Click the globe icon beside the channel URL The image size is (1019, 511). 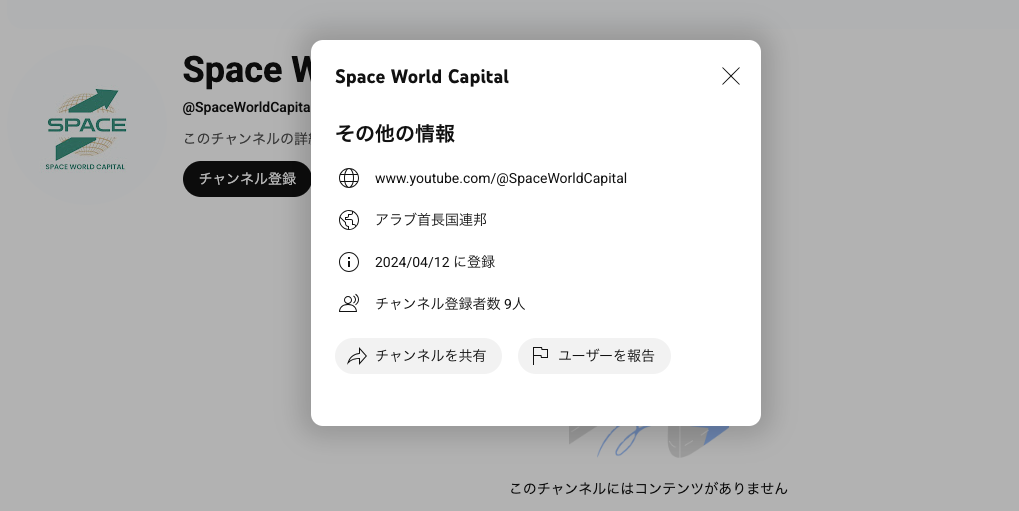[x=349, y=178]
